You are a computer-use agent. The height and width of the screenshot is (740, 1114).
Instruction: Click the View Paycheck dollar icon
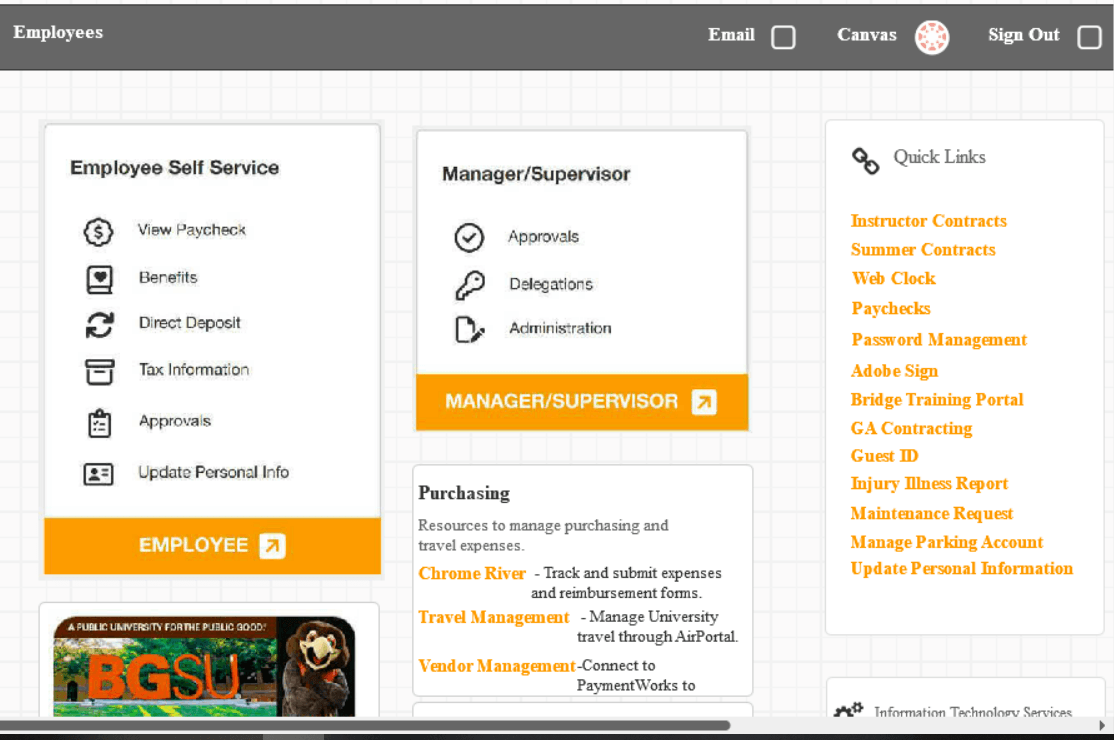pyautogui.click(x=98, y=232)
